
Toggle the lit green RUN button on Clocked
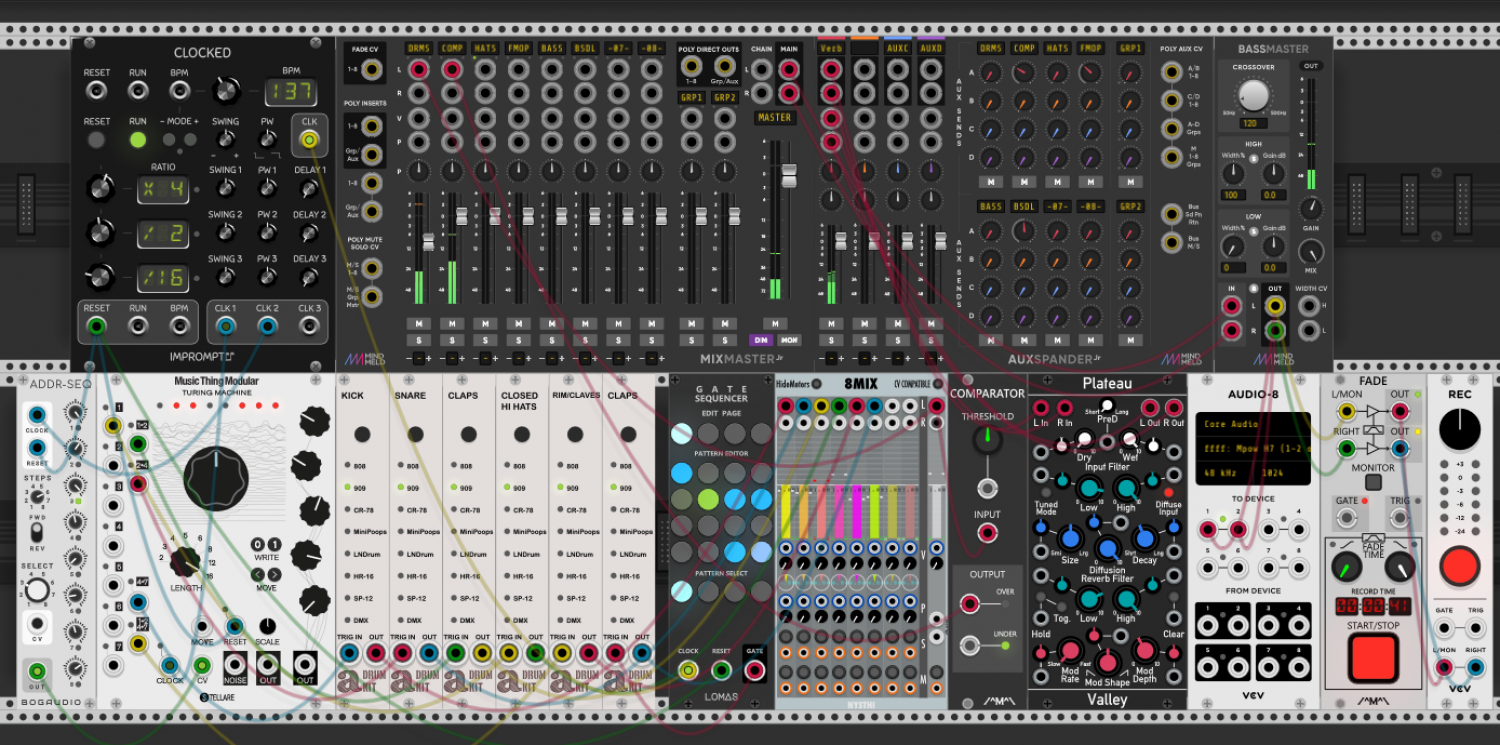tap(138, 140)
